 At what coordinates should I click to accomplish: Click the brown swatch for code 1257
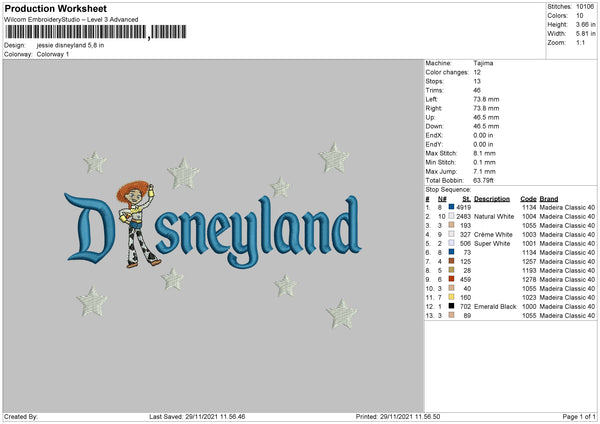(x=452, y=261)
